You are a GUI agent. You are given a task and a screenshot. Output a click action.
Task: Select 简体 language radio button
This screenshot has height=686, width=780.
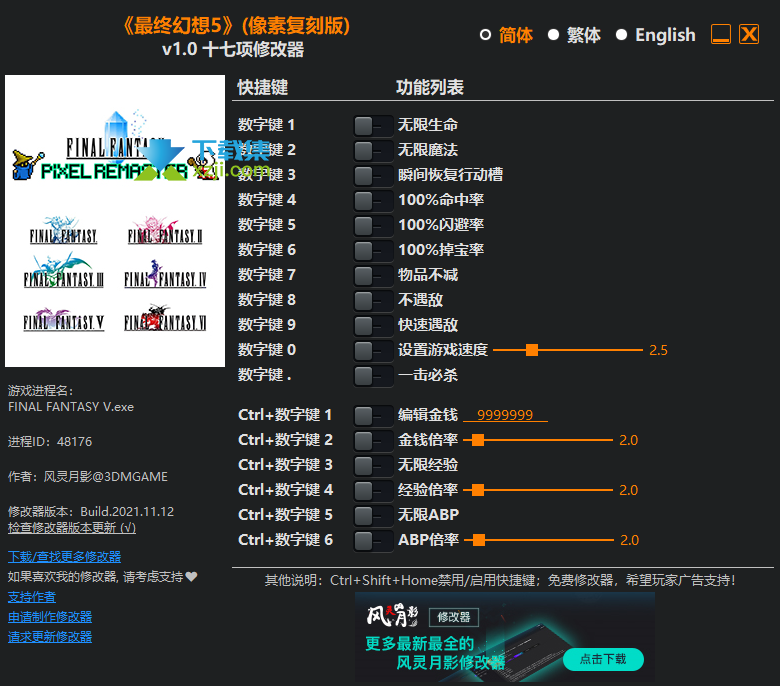[486, 35]
